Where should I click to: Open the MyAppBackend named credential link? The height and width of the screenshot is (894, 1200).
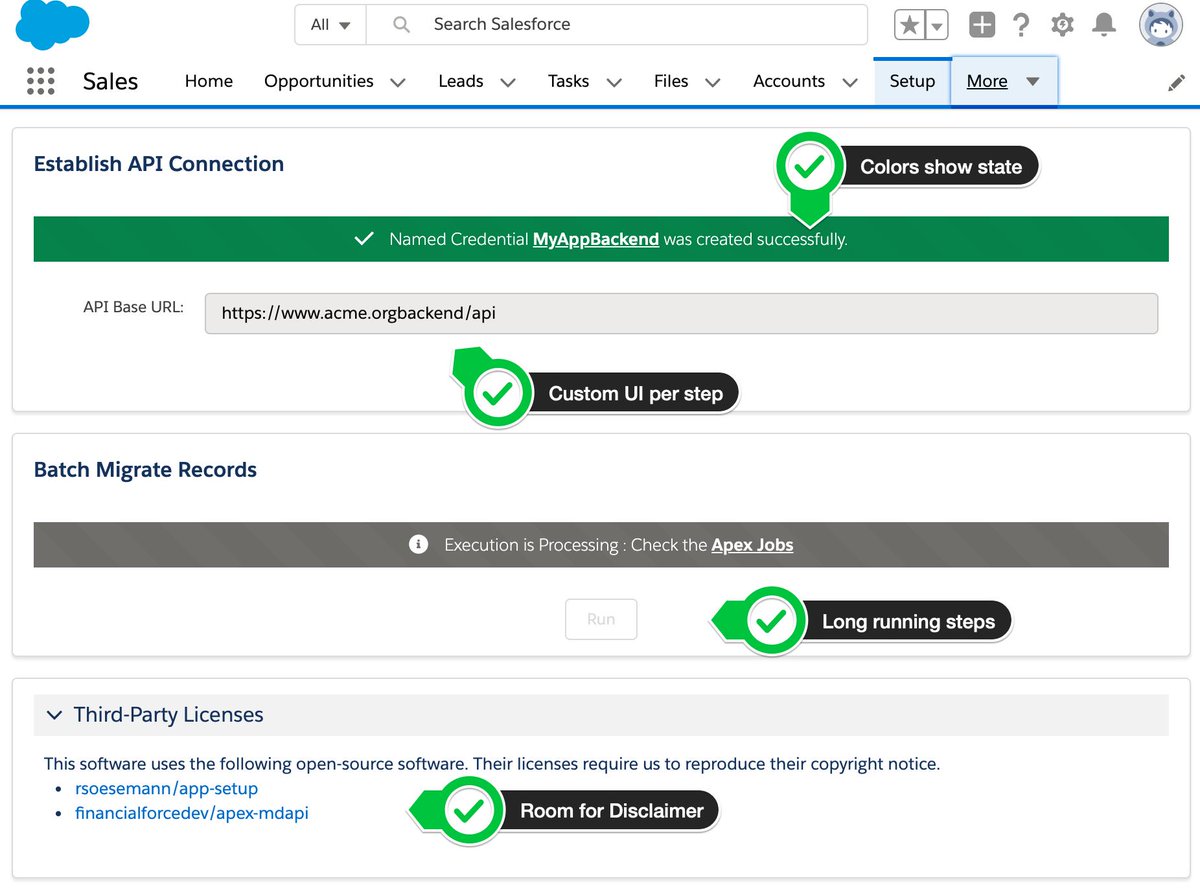coord(596,239)
